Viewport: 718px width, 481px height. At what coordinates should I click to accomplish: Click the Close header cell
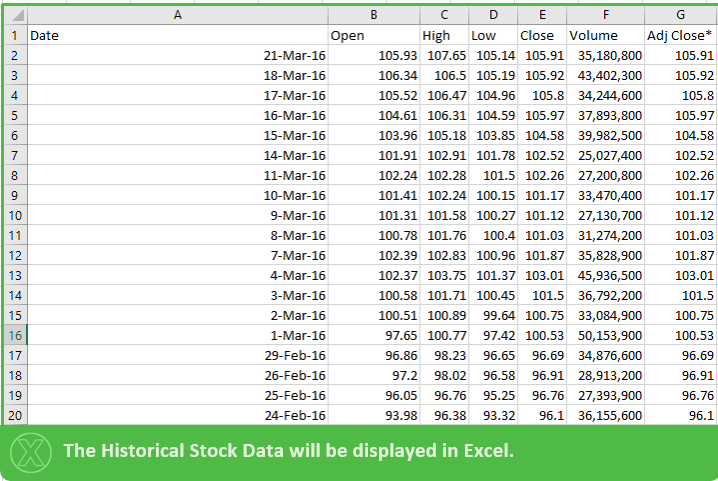tap(542, 35)
